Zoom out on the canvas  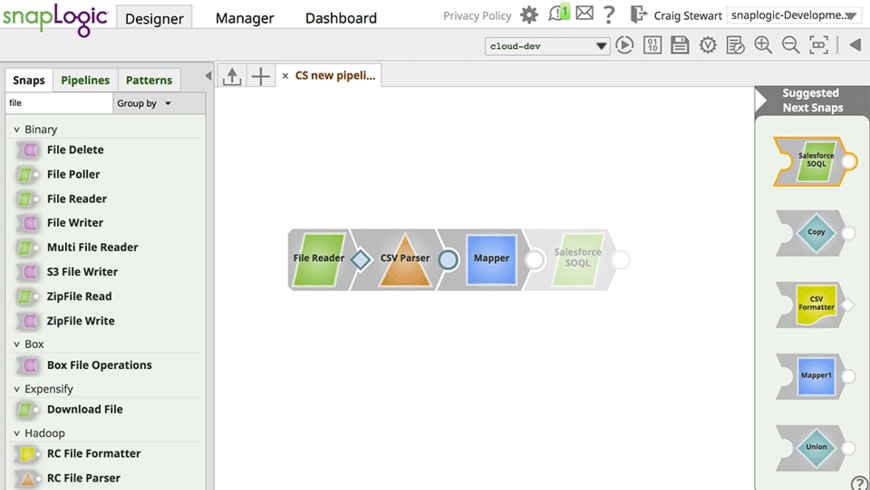pos(791,45)
